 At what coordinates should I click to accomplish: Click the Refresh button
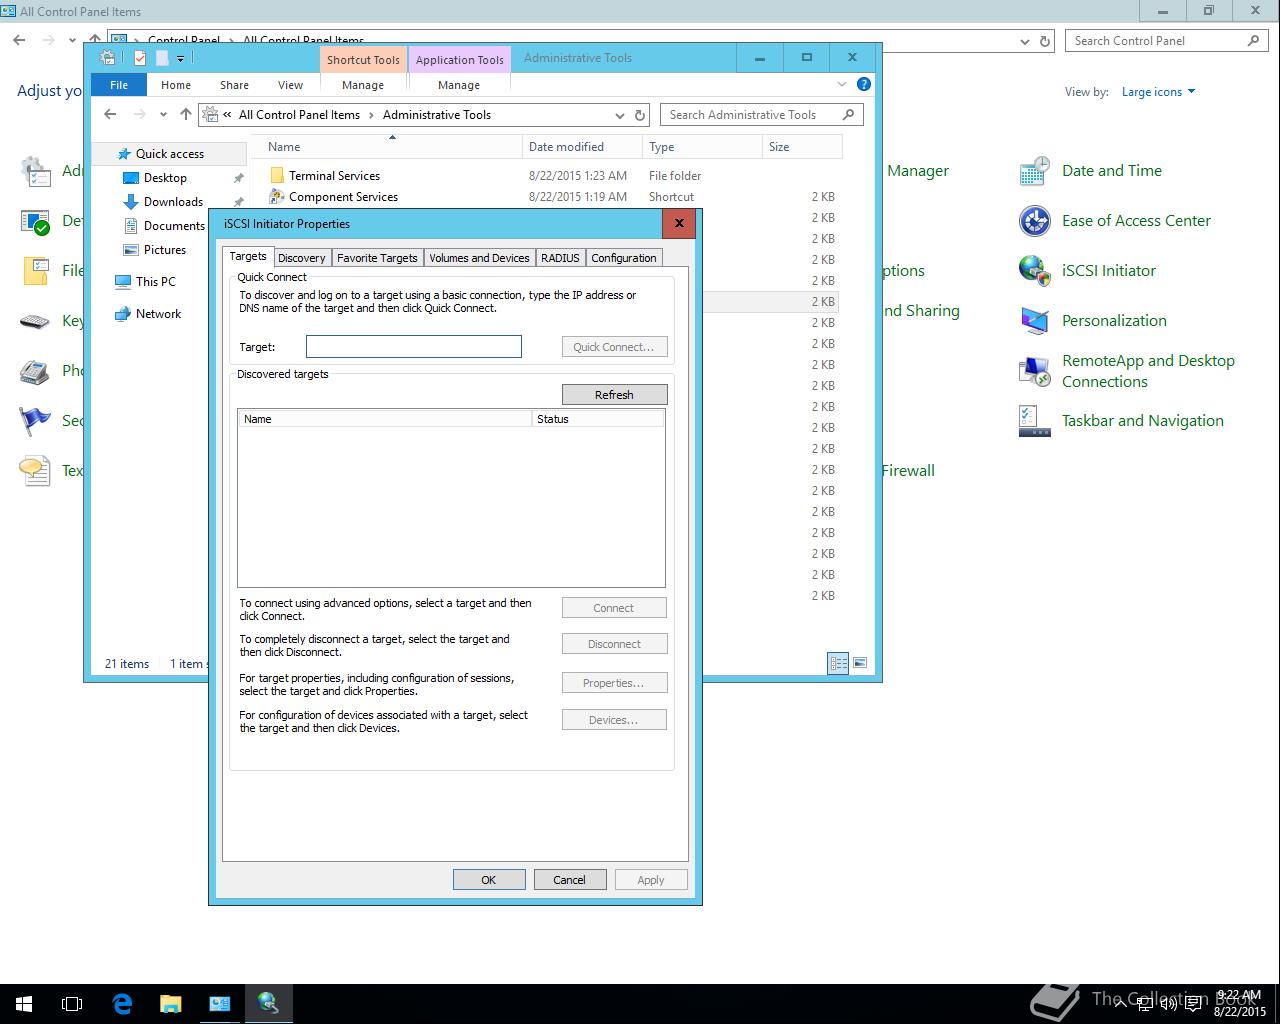pyautogui.click(x=614, y=394)
